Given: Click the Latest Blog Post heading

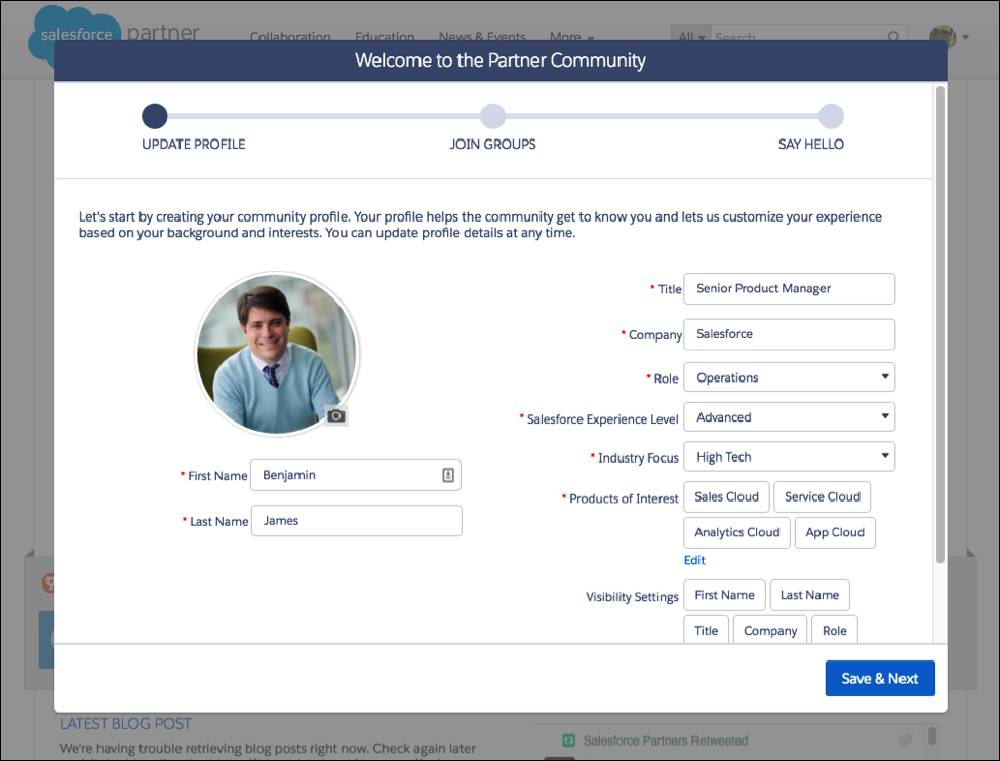Looking at the screenshot, I should 126,723.
